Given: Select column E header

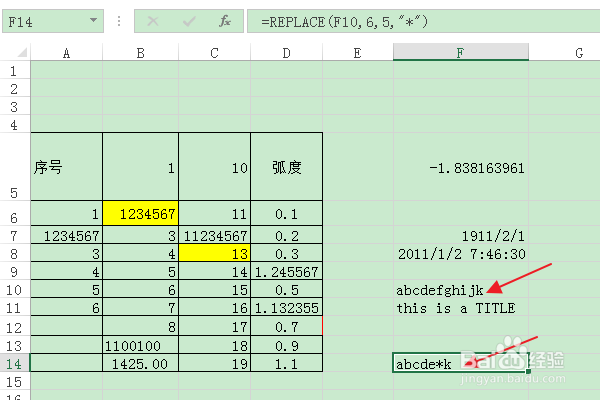Looking at the screenshot, I should (x=357, y=53).
